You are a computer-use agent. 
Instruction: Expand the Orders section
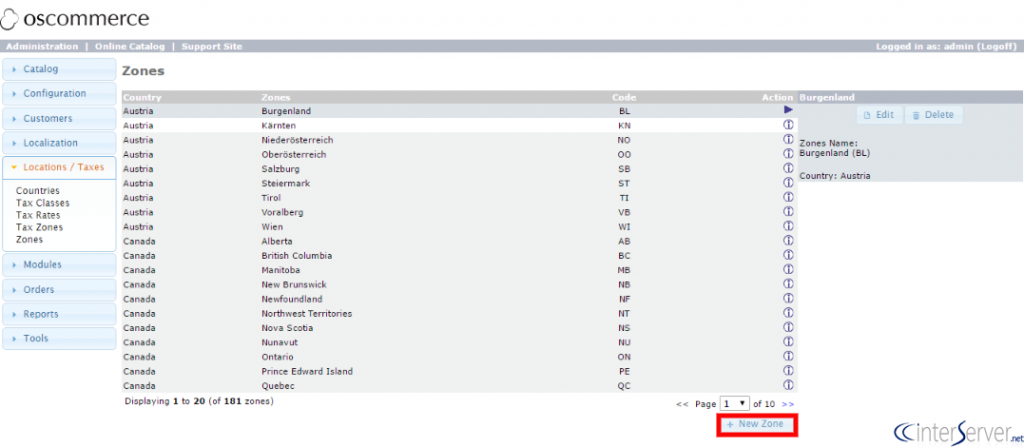click(59, 289)
